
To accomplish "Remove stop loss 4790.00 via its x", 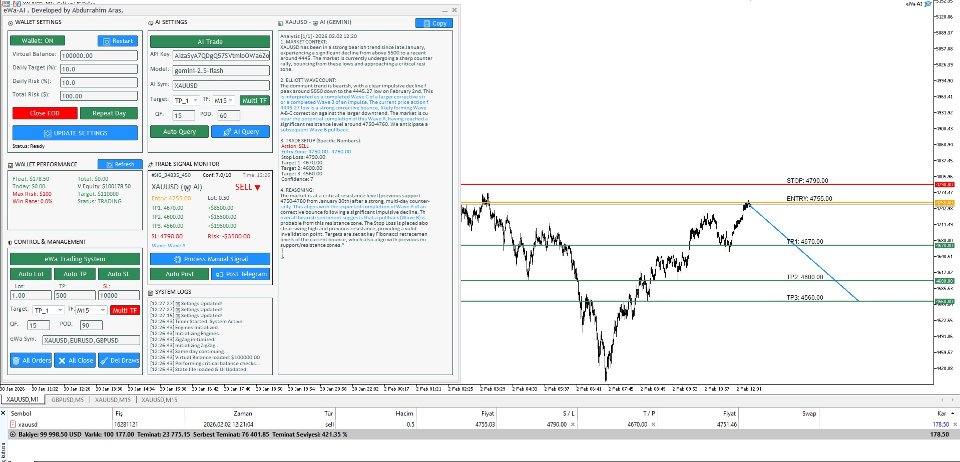I will [x=572, y=424].
